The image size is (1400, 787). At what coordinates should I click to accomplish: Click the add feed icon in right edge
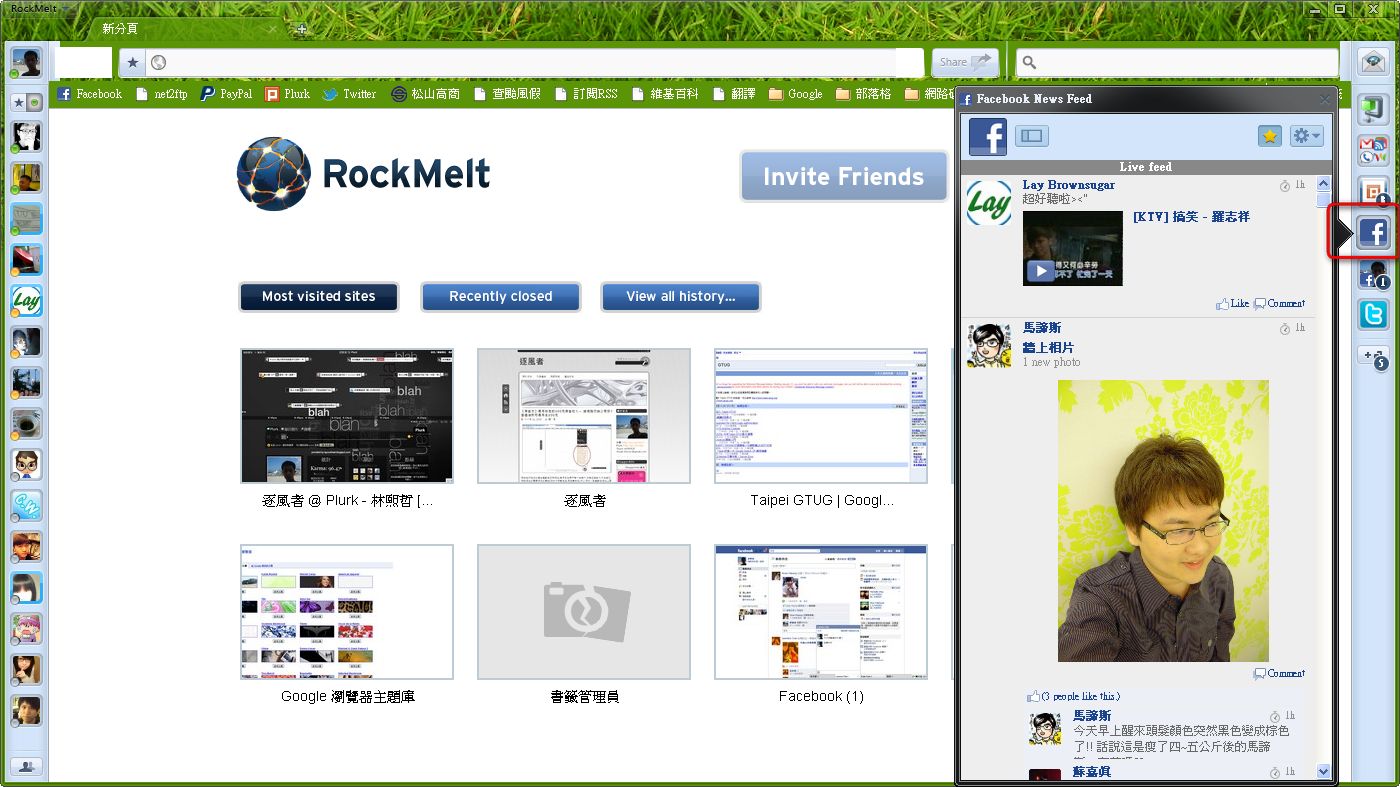pyautogui.click(x=1374, y=356)
